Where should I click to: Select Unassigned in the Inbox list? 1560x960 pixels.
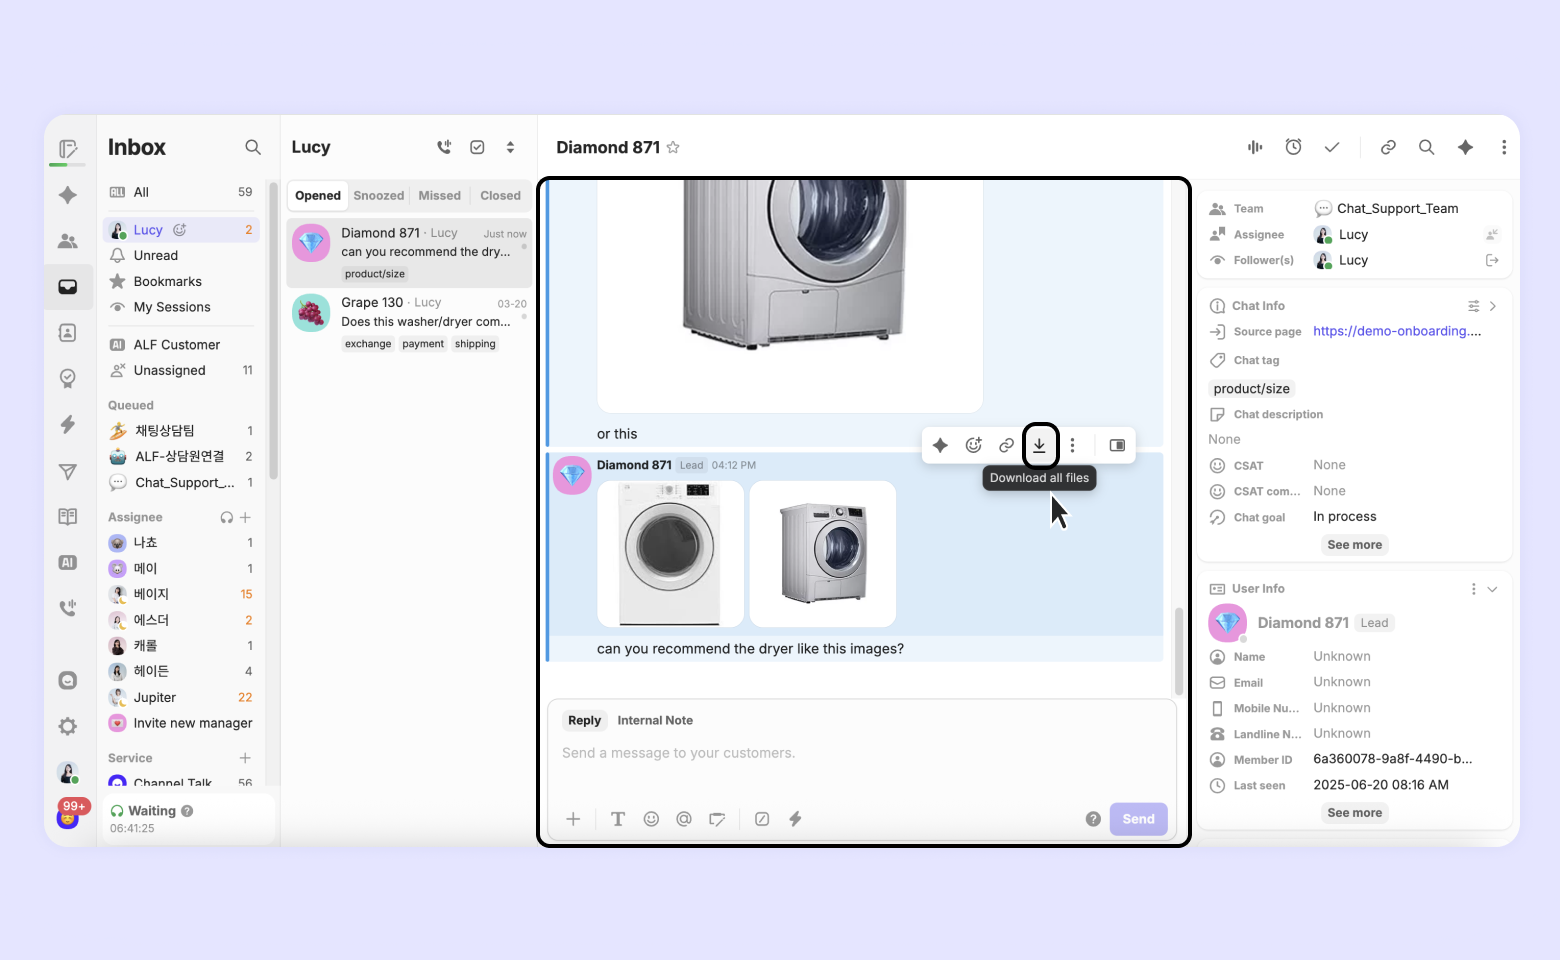click(x=181, y=370)
